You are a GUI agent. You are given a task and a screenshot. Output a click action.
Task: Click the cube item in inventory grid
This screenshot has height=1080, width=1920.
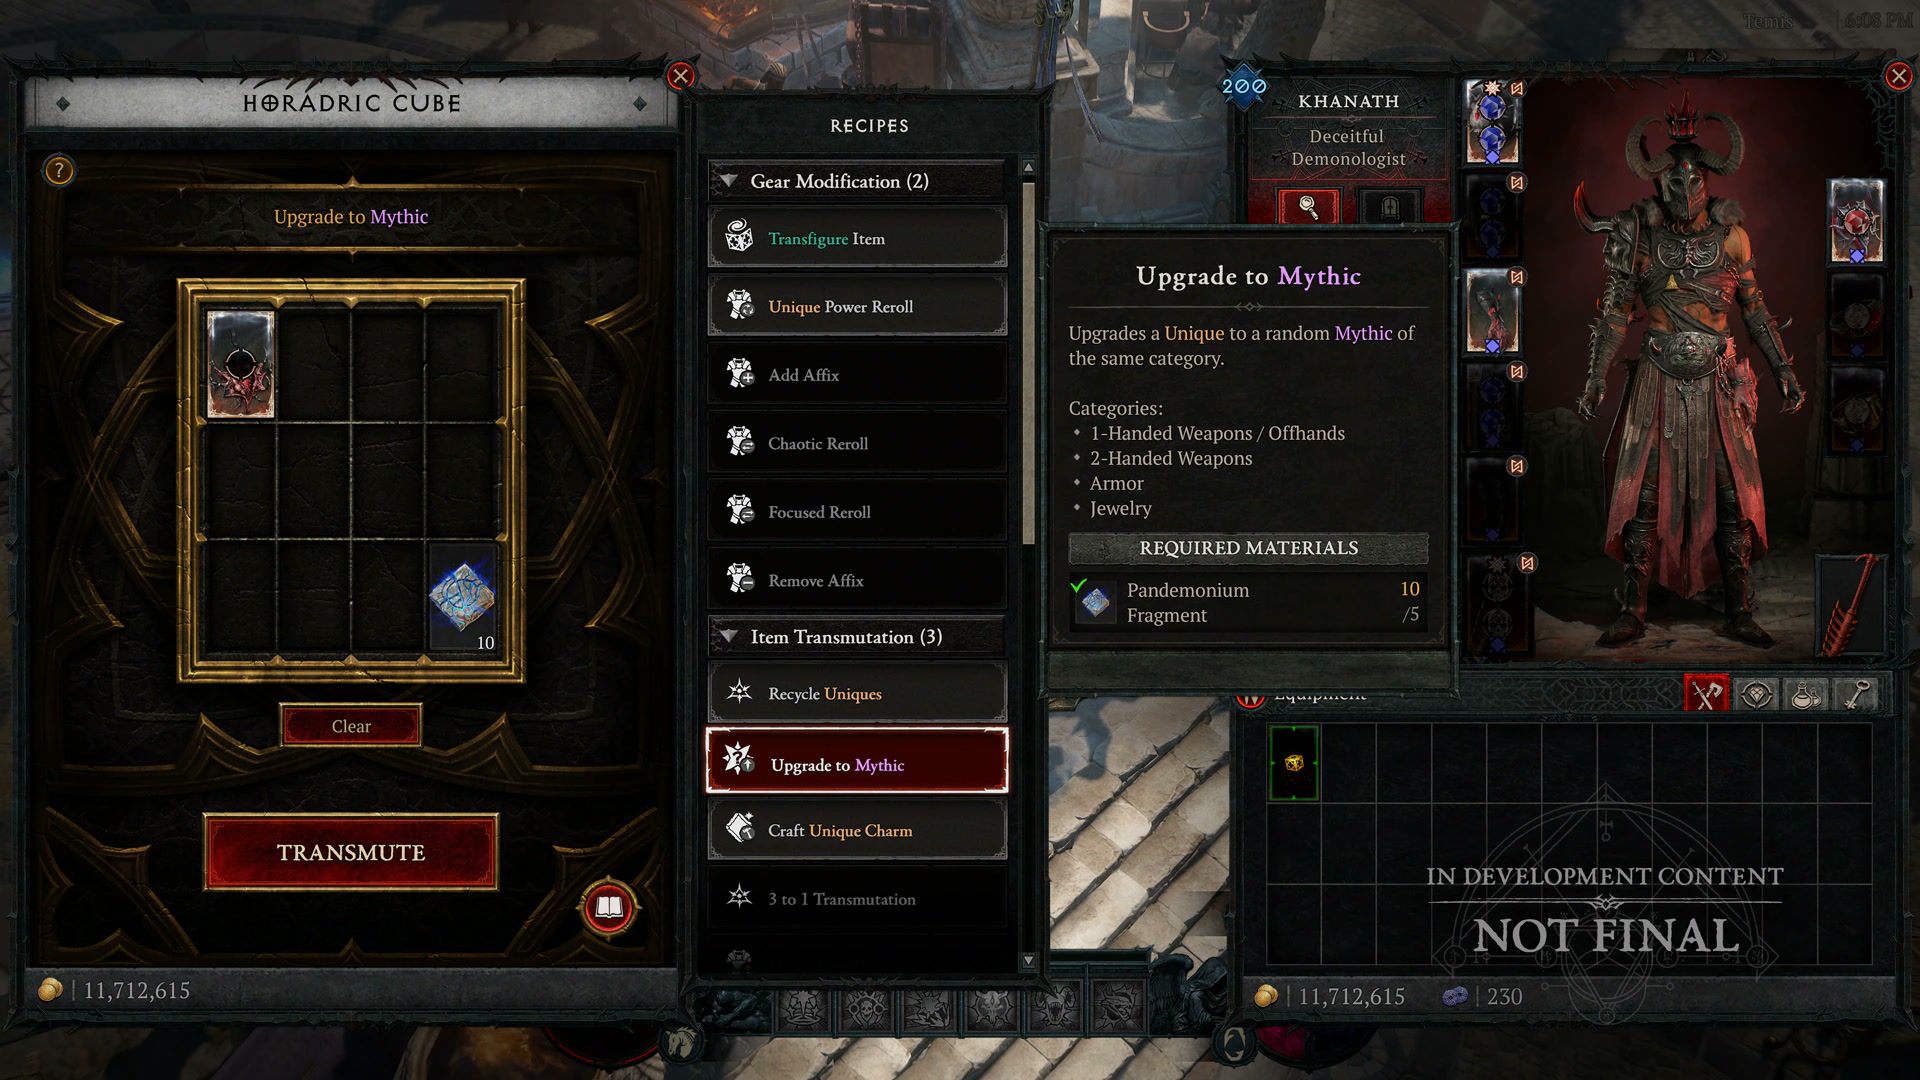click(x=1294, y=763)
